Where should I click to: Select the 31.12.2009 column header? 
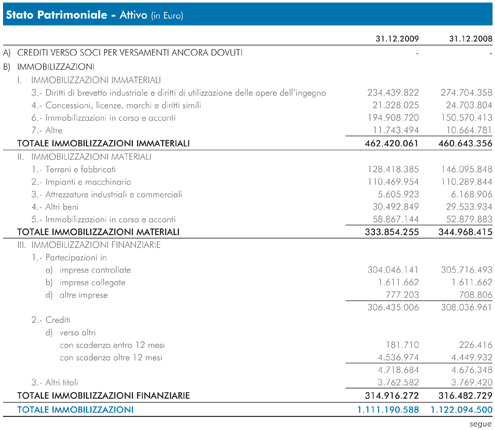pos(397,39)
